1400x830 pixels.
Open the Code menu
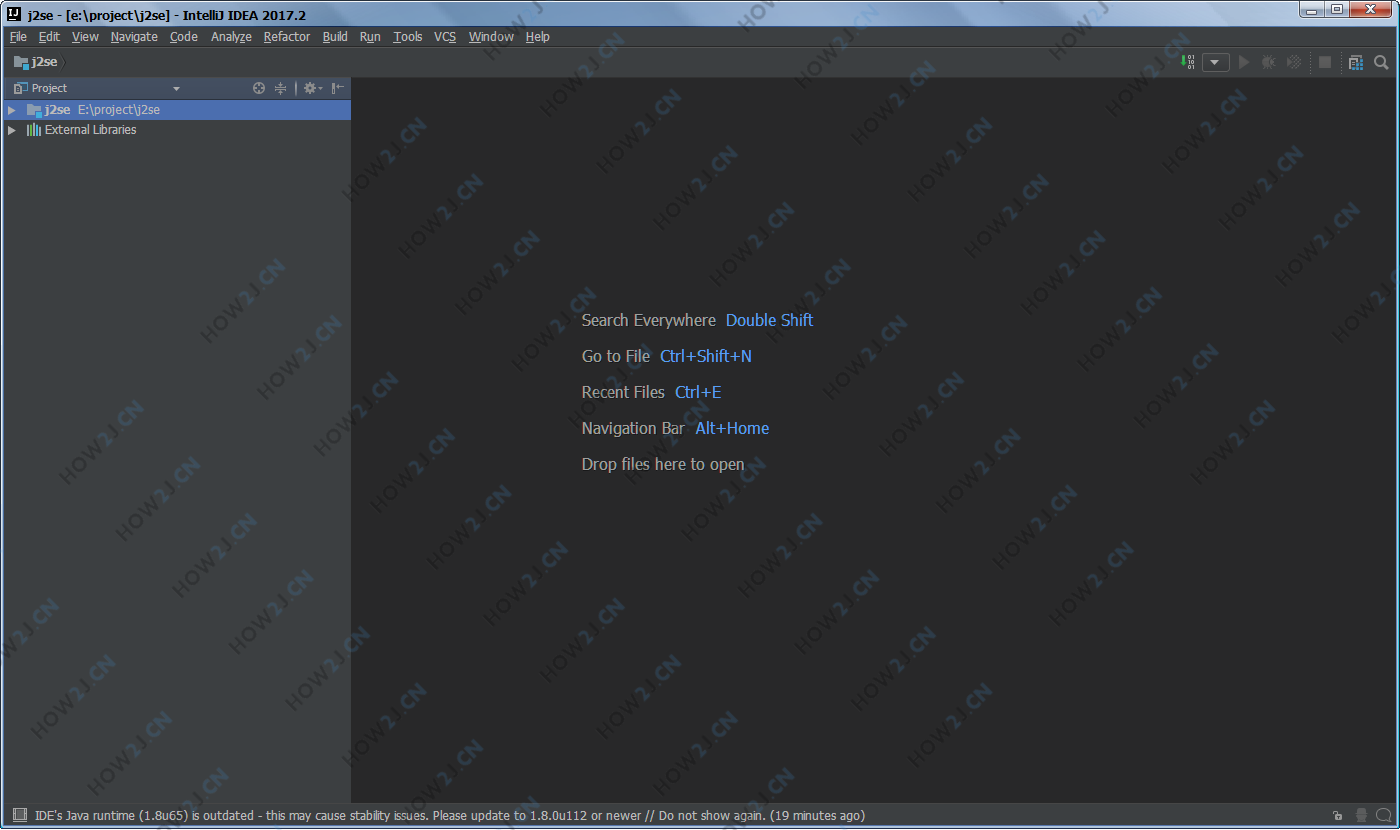pyautogui.click(x=184, y=37)
